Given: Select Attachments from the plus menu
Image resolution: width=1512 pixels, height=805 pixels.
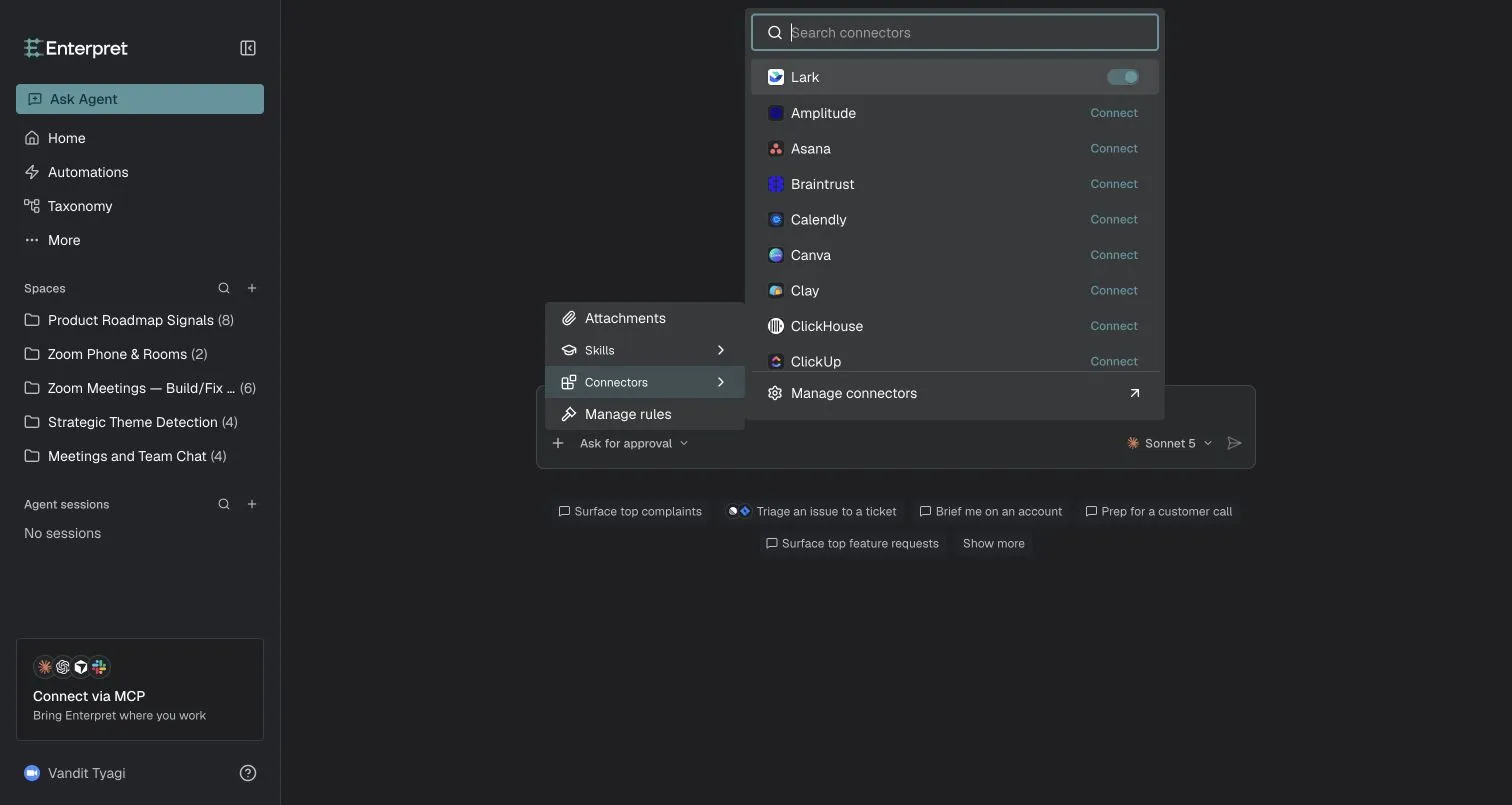Looking at the screenshot, I should (645, 318).
